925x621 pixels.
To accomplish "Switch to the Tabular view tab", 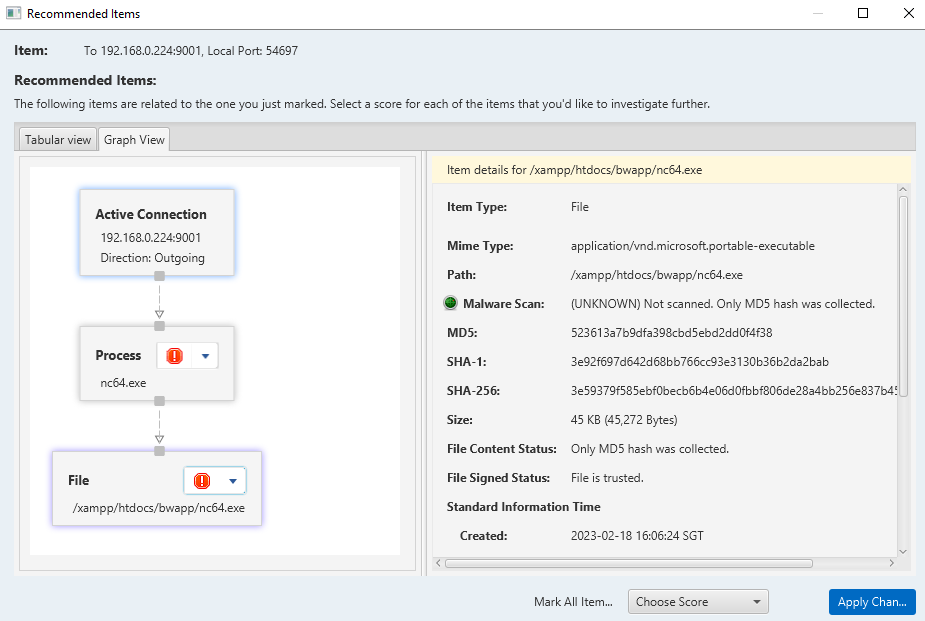I will pyautogui.click(x=58, y=139).
